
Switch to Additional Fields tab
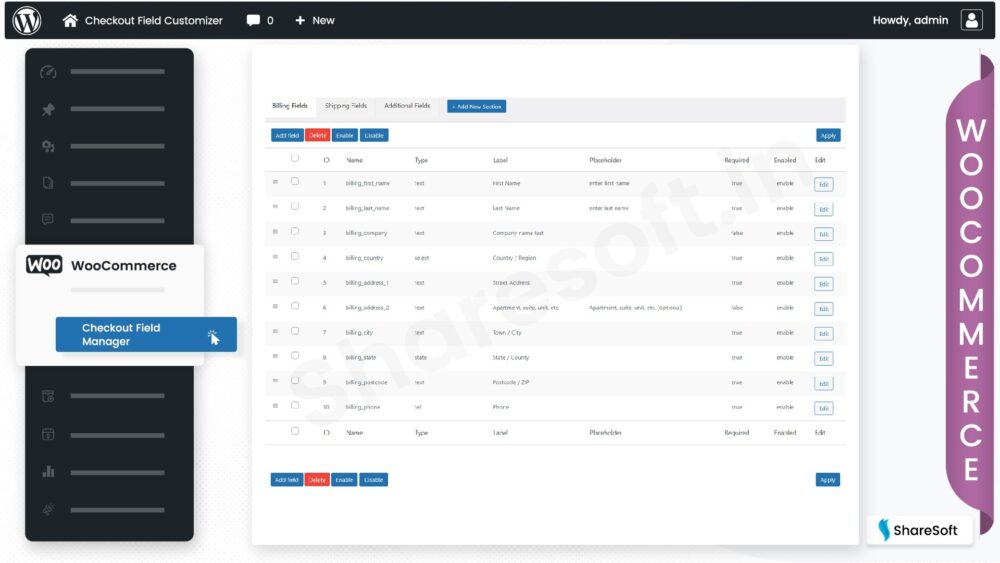coord(407,106)
